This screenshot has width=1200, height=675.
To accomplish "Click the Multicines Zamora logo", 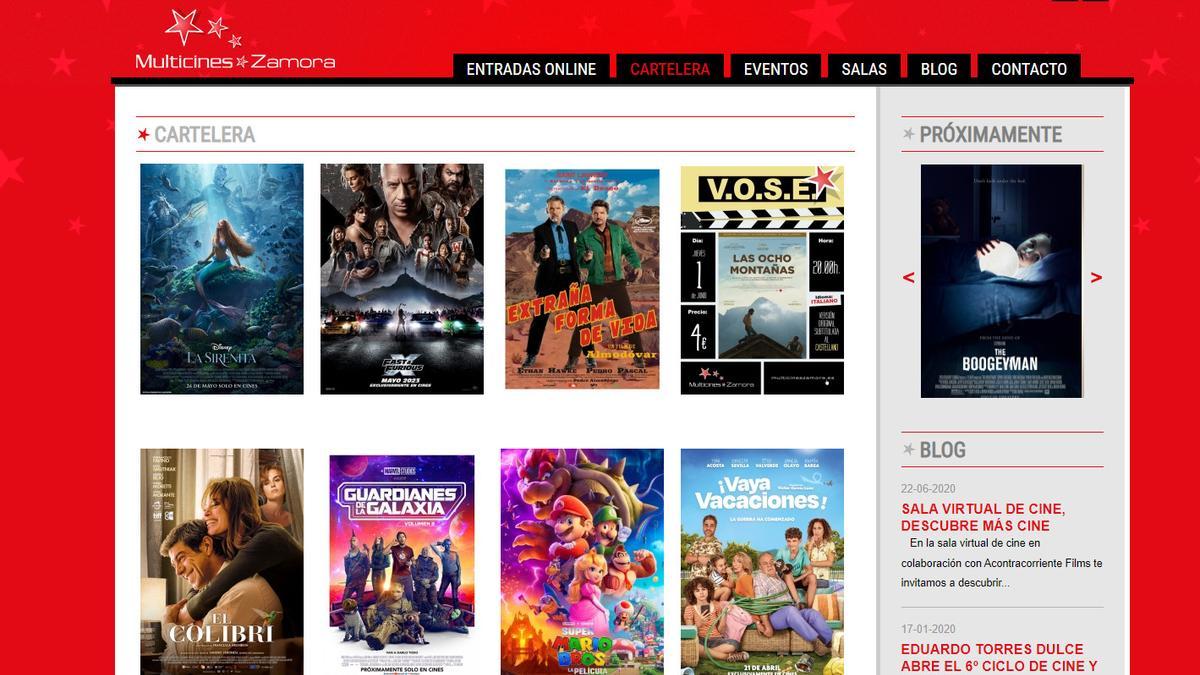I will point(234,43).
